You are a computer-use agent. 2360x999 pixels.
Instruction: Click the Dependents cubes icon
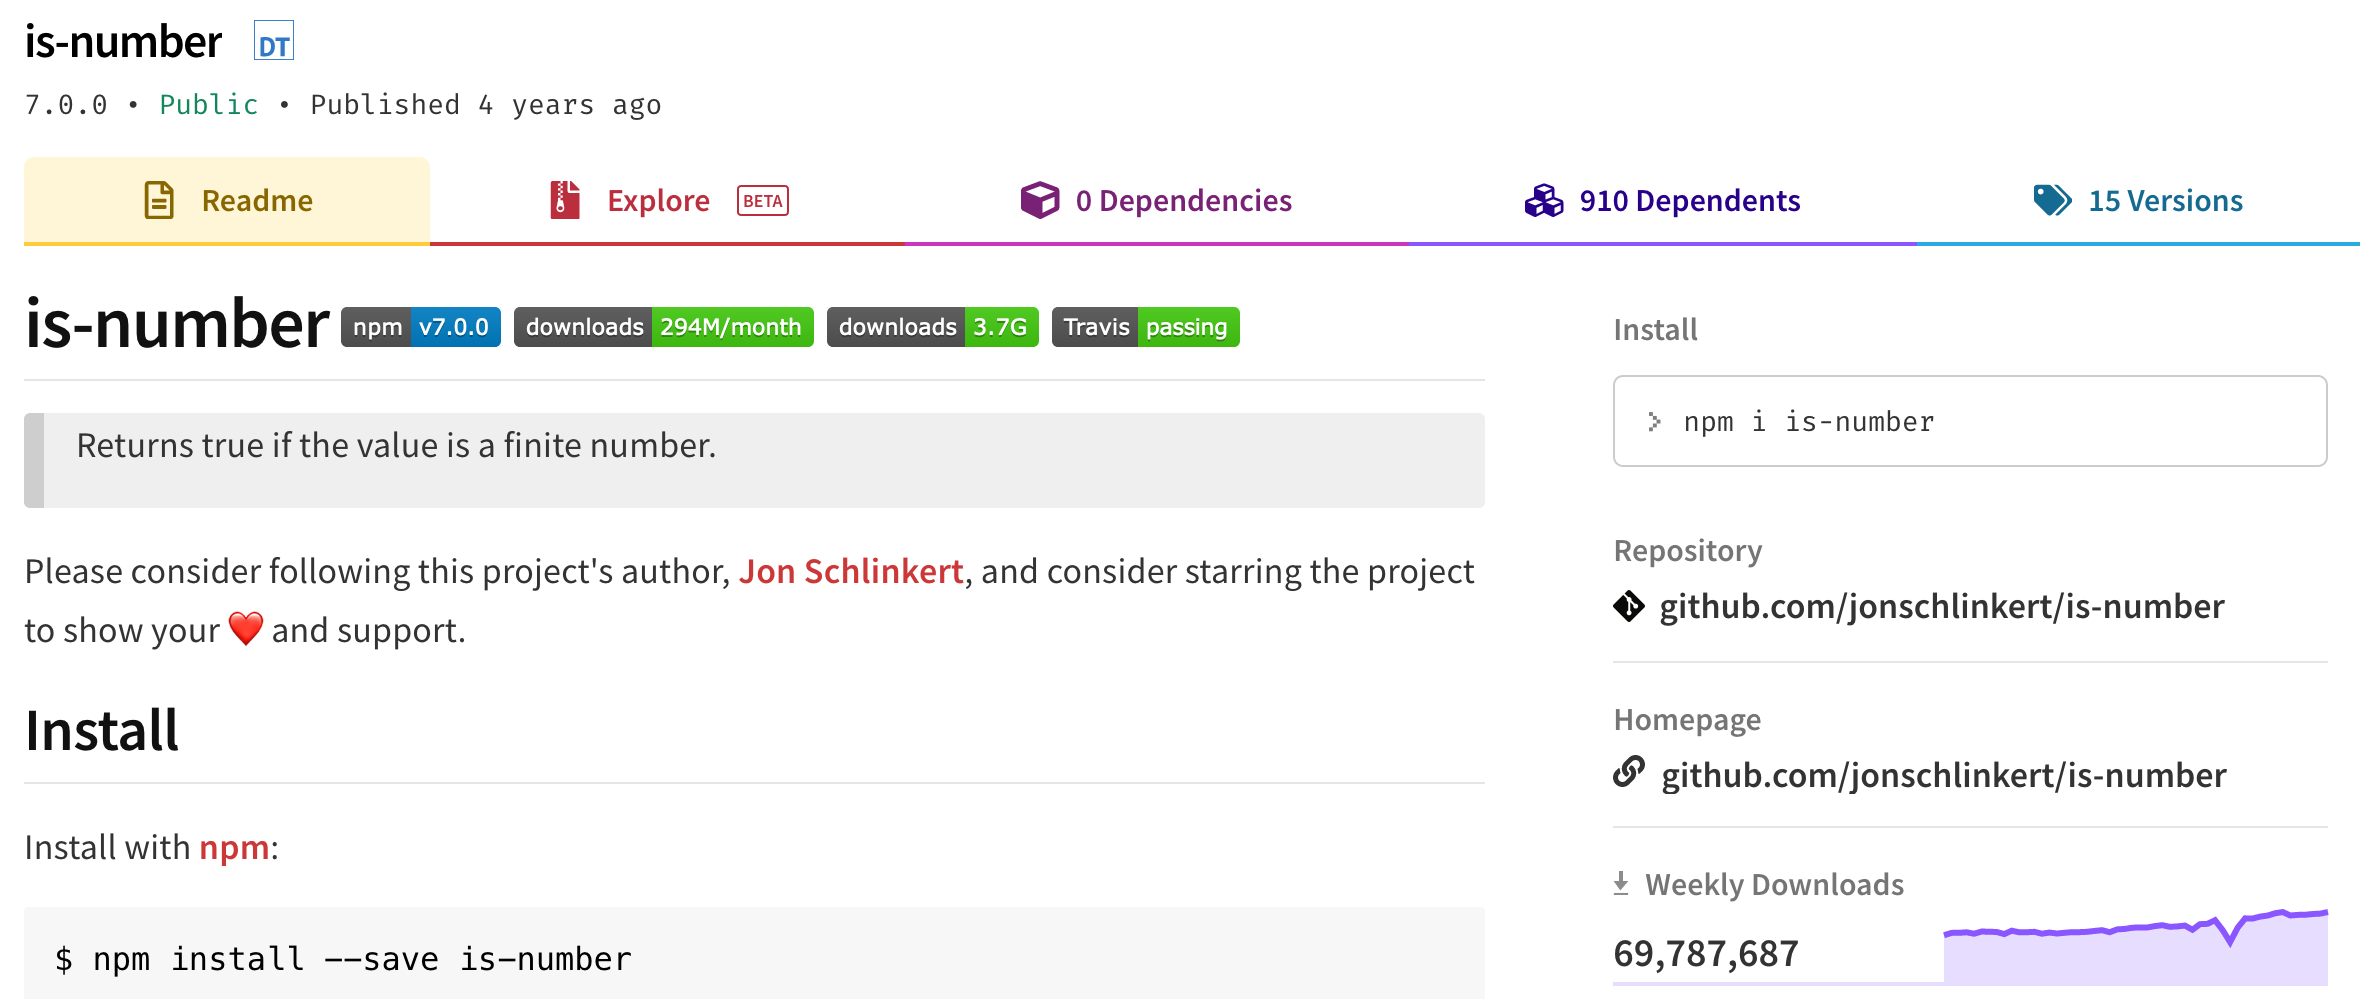(x=1544, y=200)
